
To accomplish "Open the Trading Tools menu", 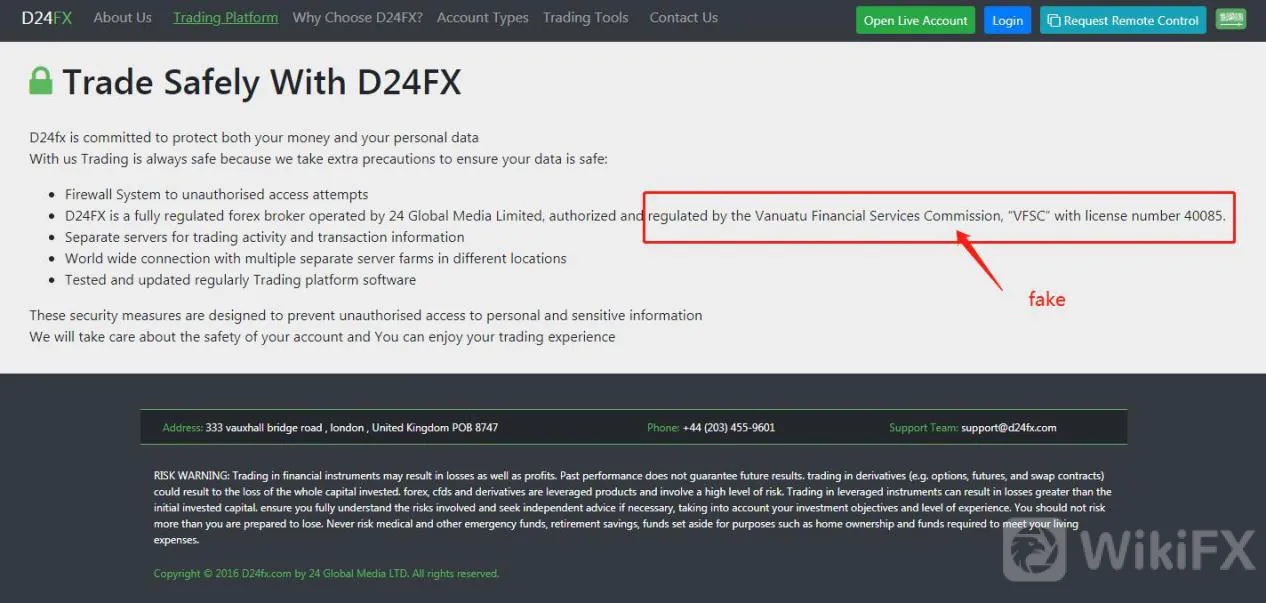I will tap(586, 18).
